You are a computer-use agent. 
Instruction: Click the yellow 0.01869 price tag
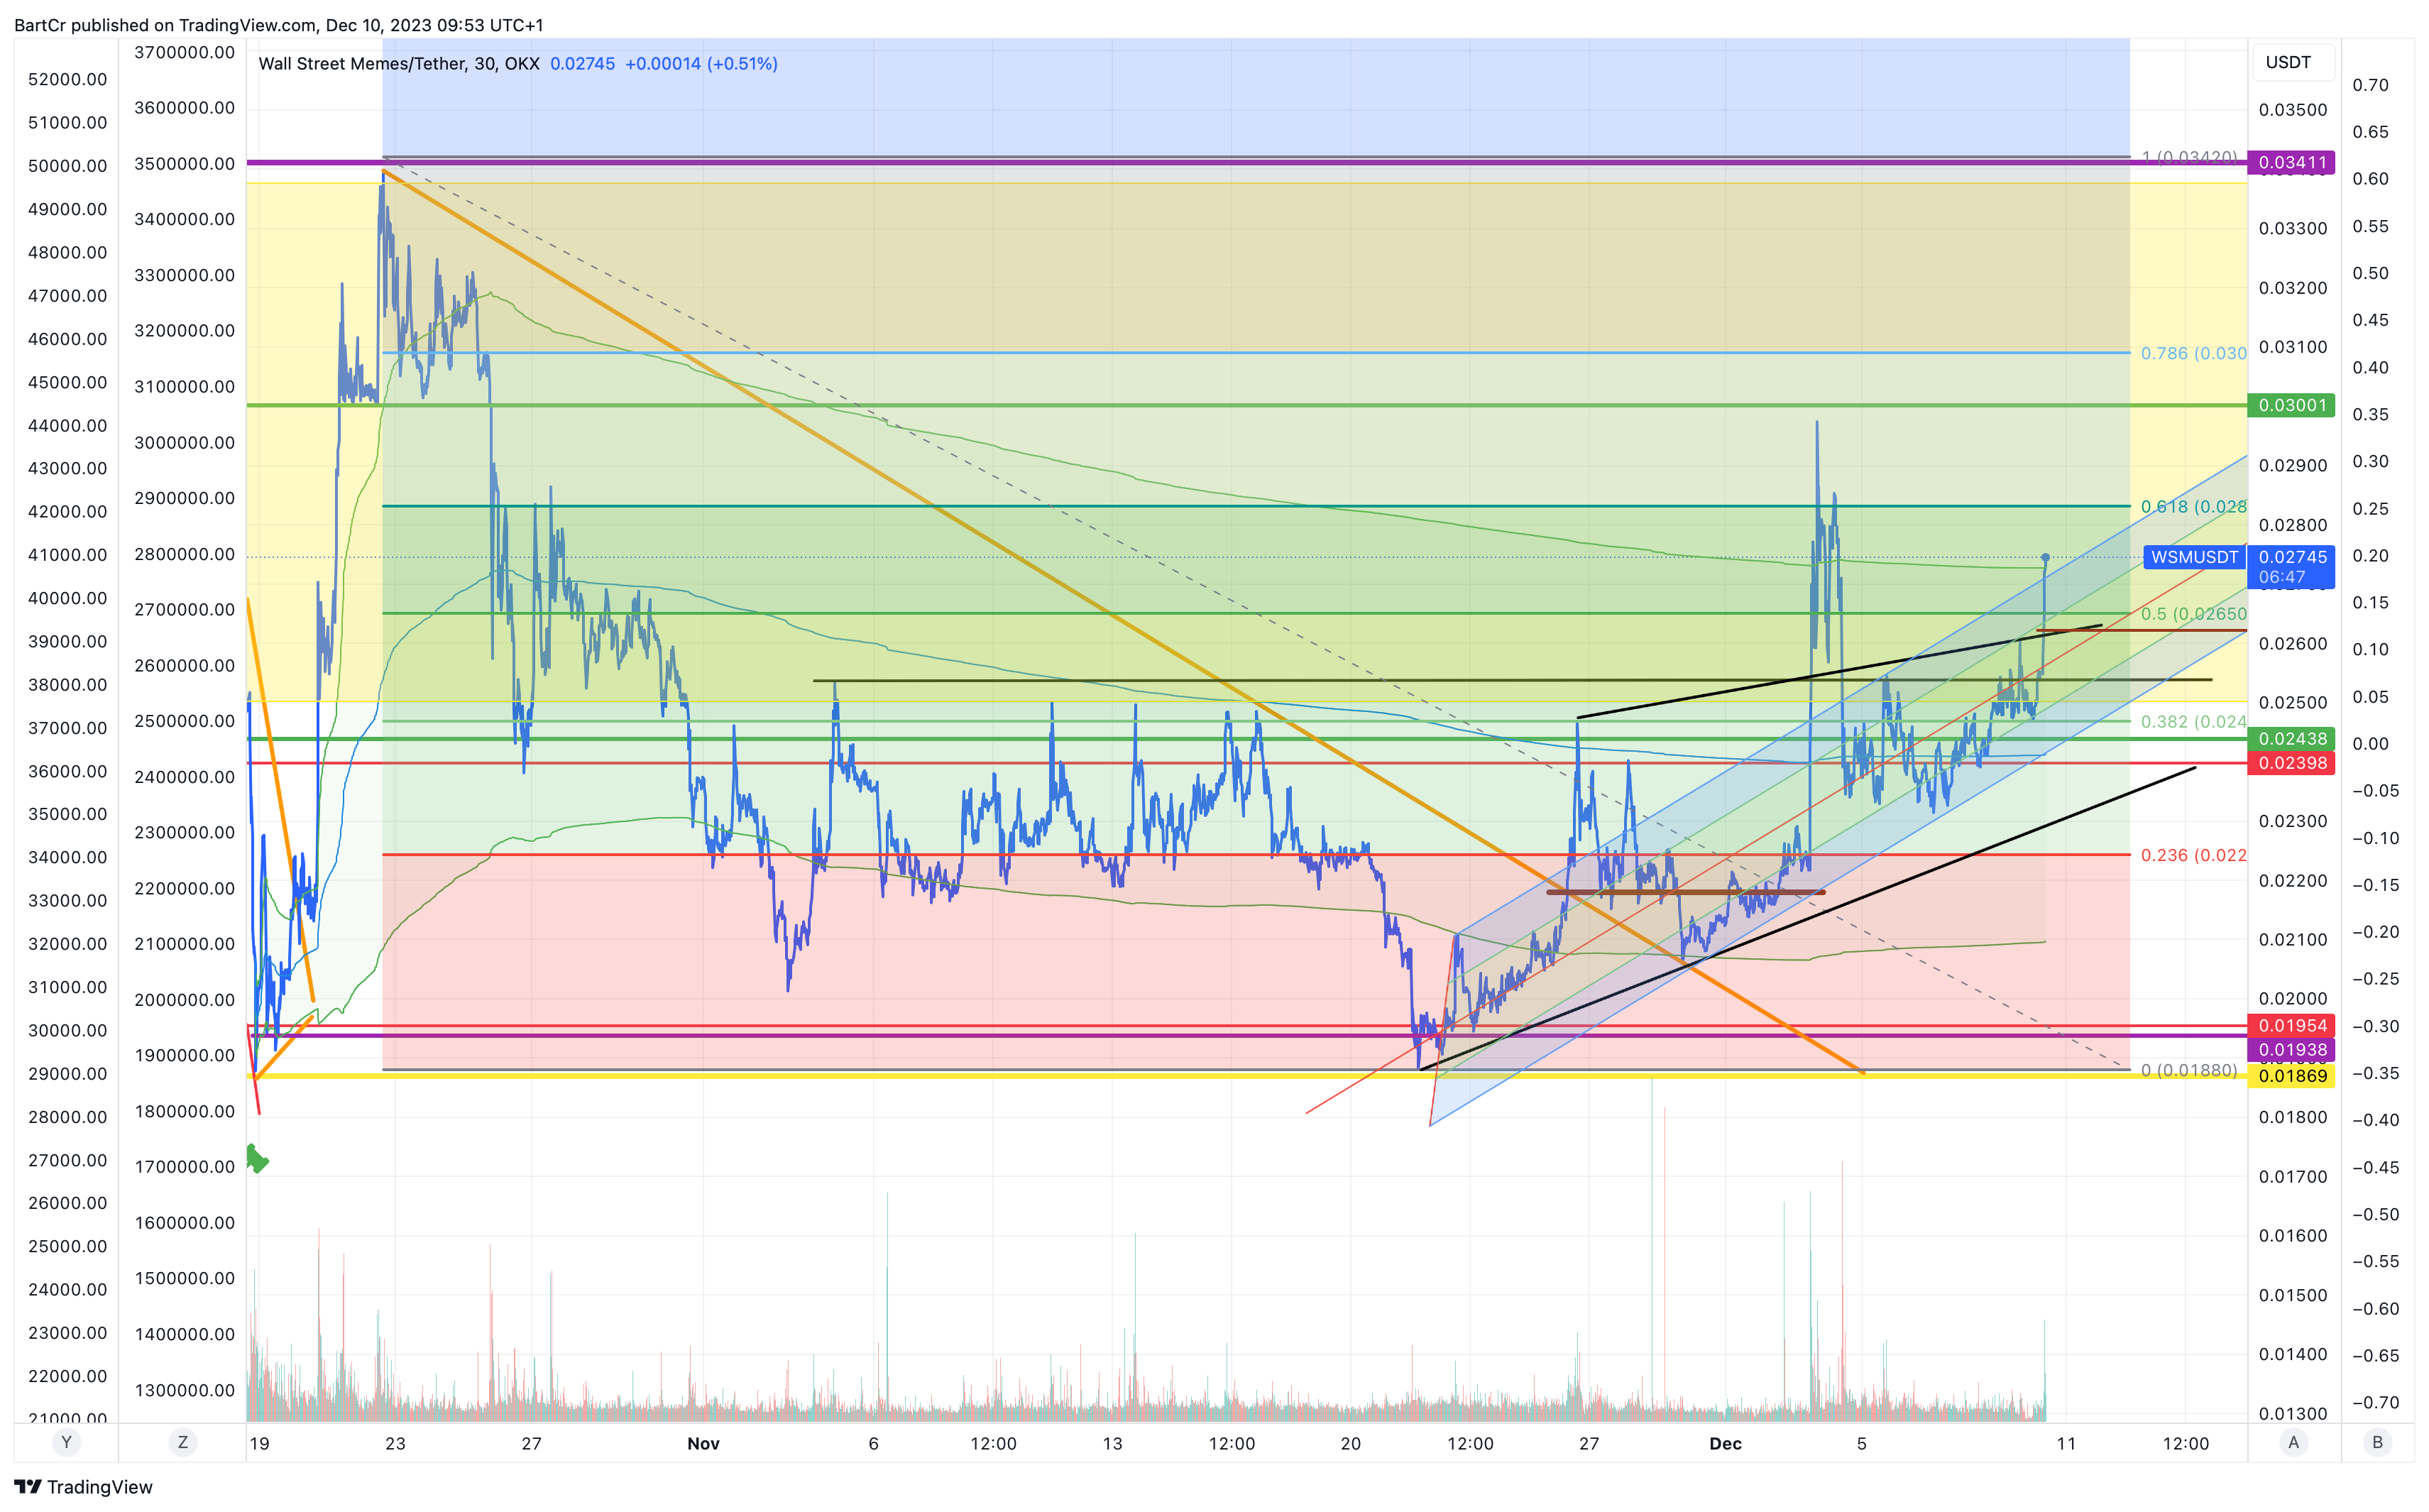2292,1076
